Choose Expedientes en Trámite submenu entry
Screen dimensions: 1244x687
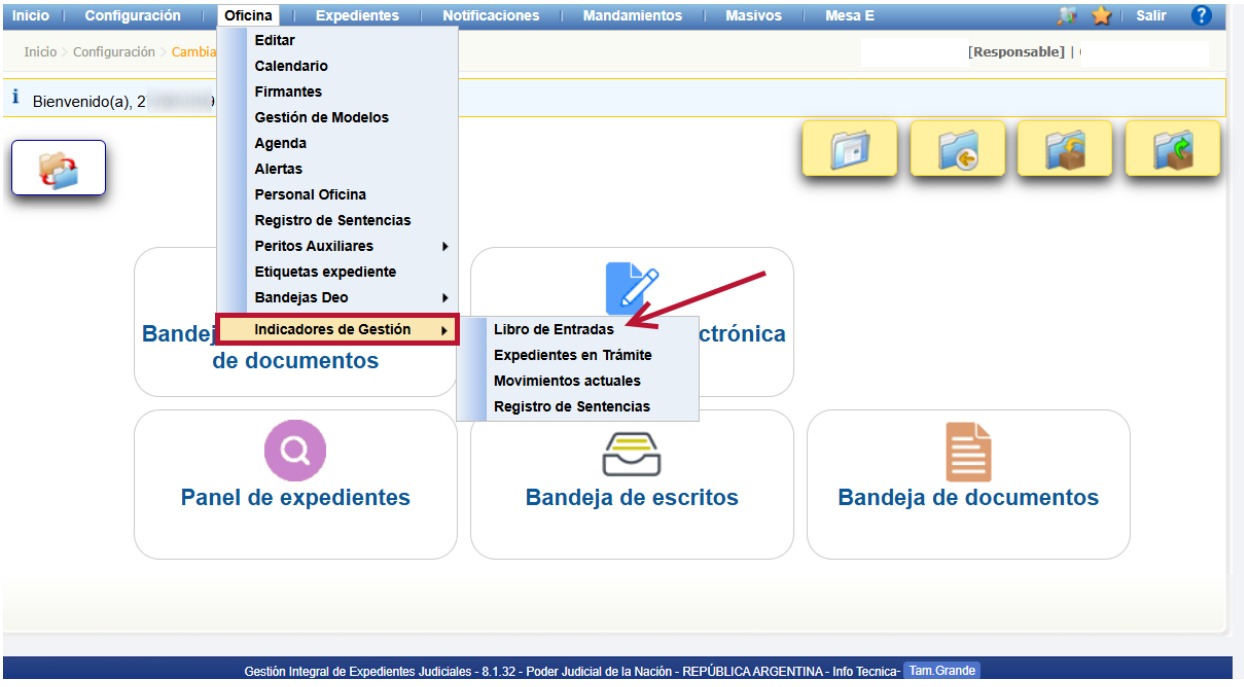572,355
